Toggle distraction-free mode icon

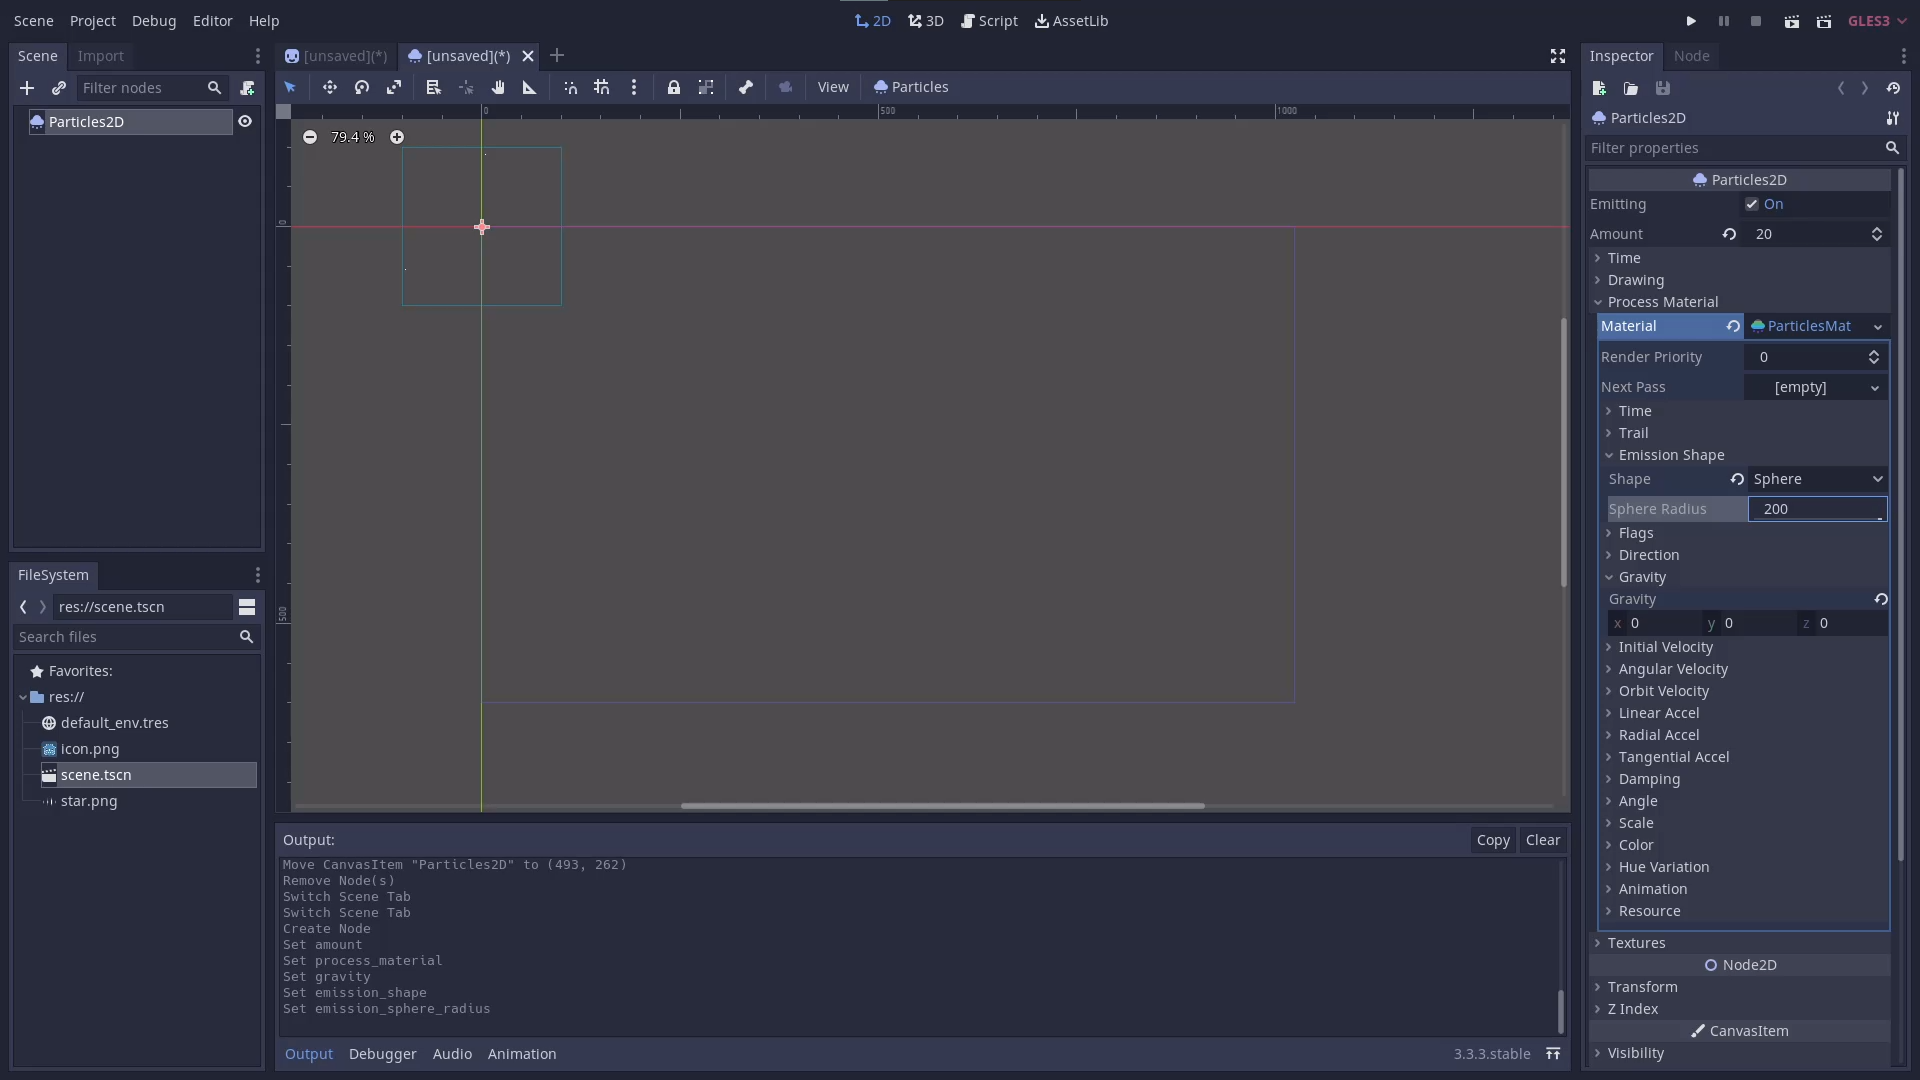pyautogui.click(x=1558, y=56)
